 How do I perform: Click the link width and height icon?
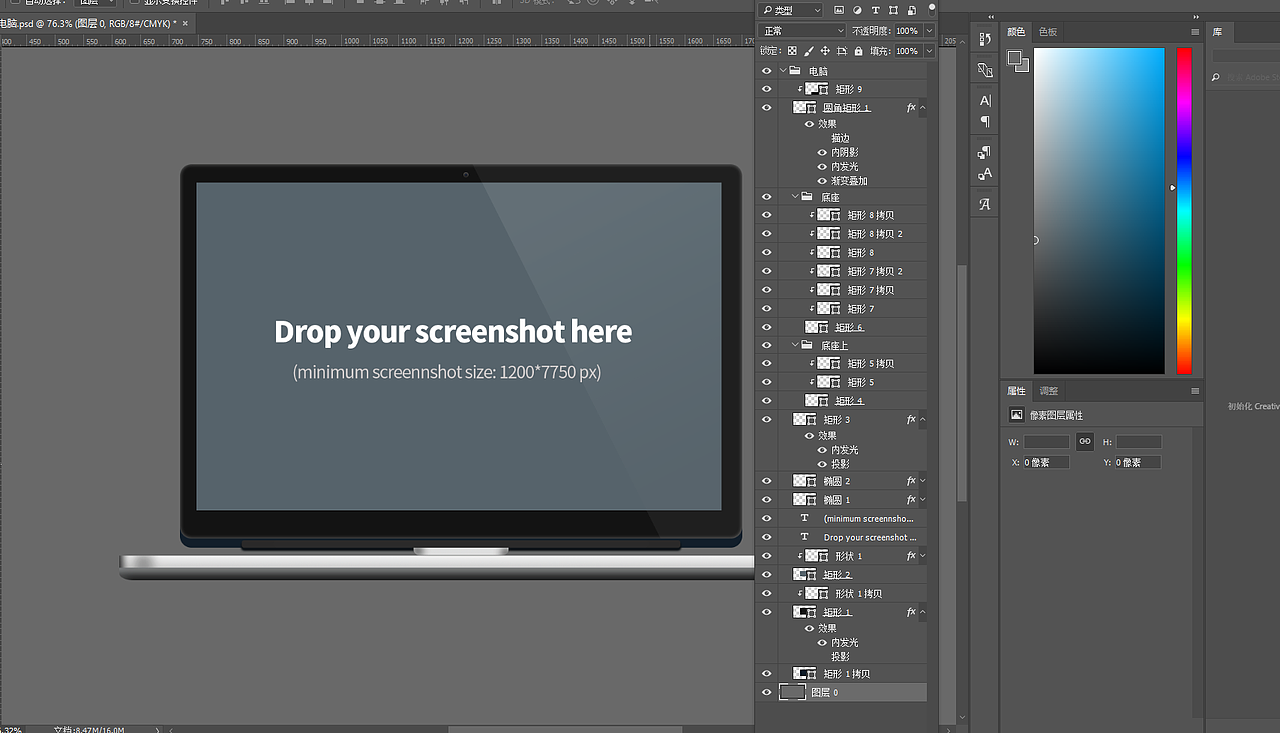1085,441
